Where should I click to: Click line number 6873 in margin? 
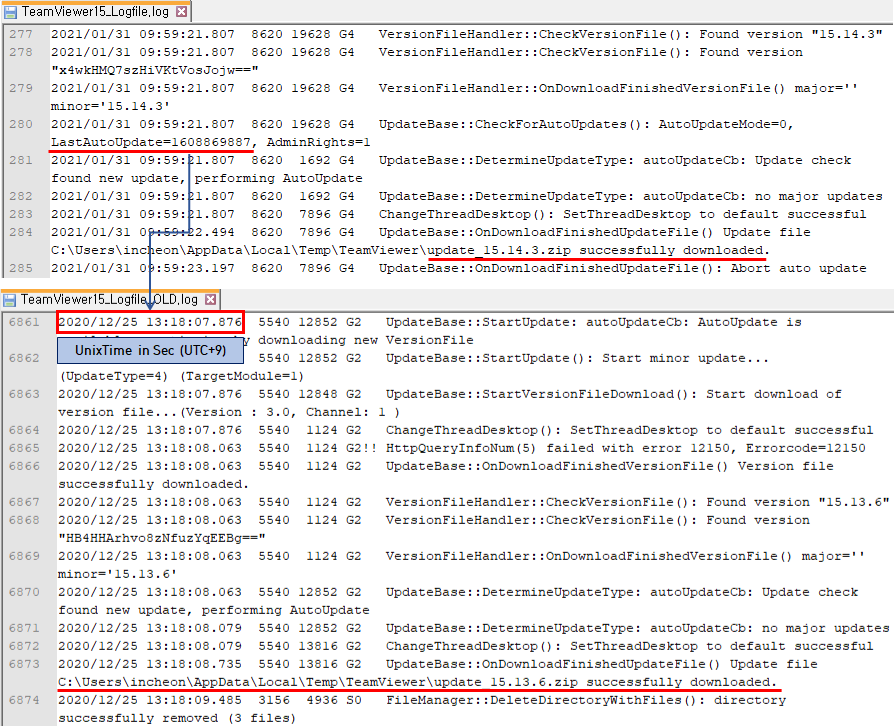click(25, 664)
